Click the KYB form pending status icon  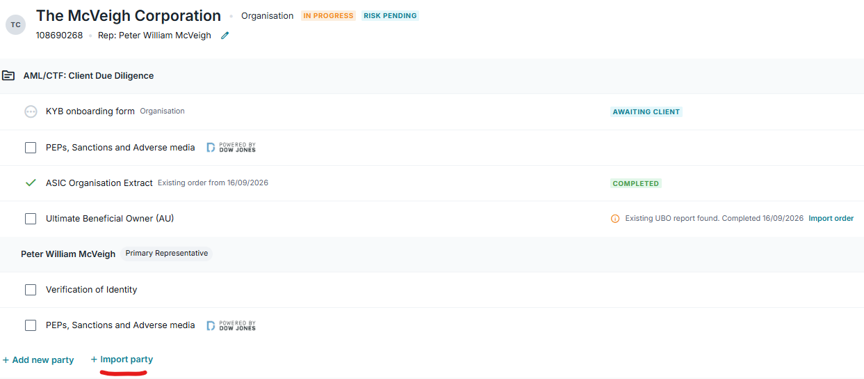tap(31, 111)
